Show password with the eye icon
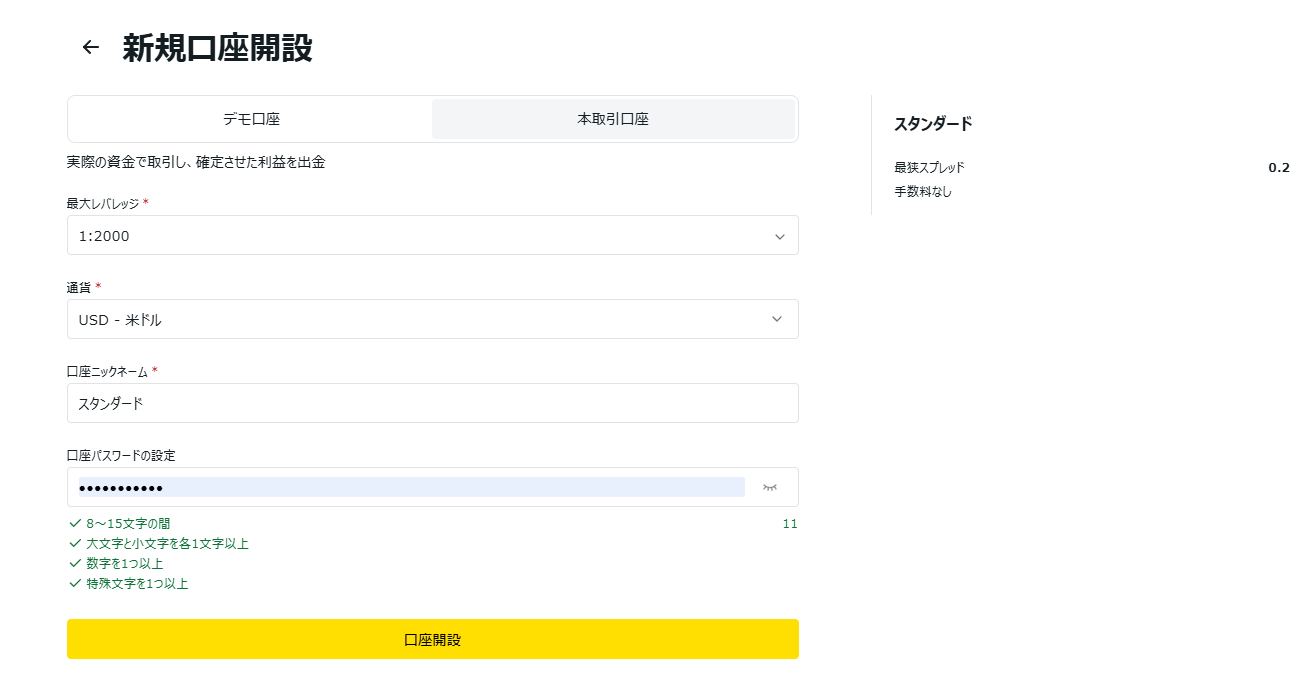The image size is (1303, 678). [769, 487]
